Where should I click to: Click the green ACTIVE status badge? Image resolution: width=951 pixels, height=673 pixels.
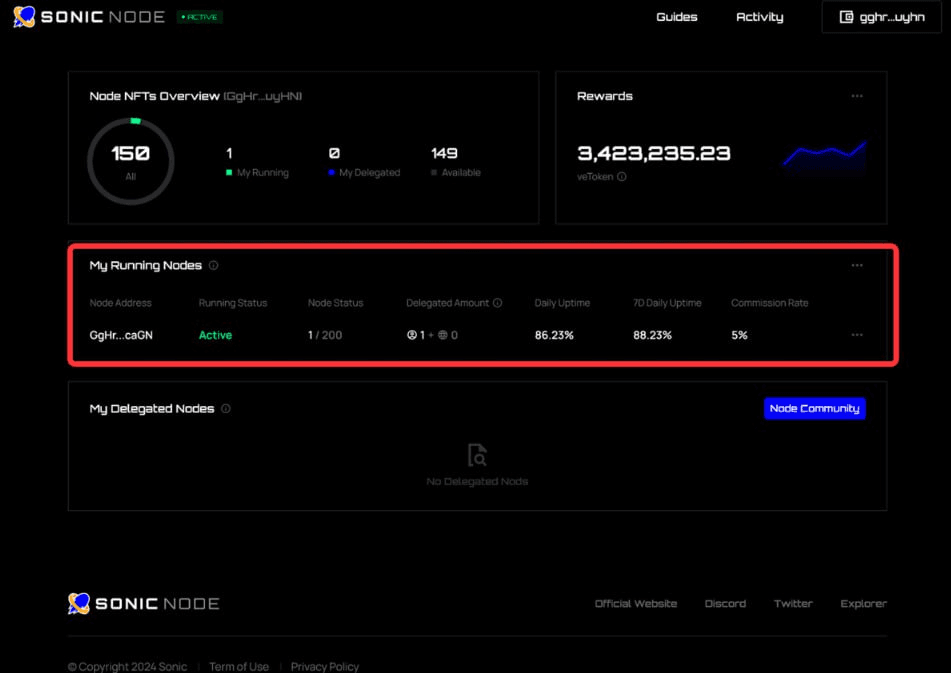pos(200,17)
